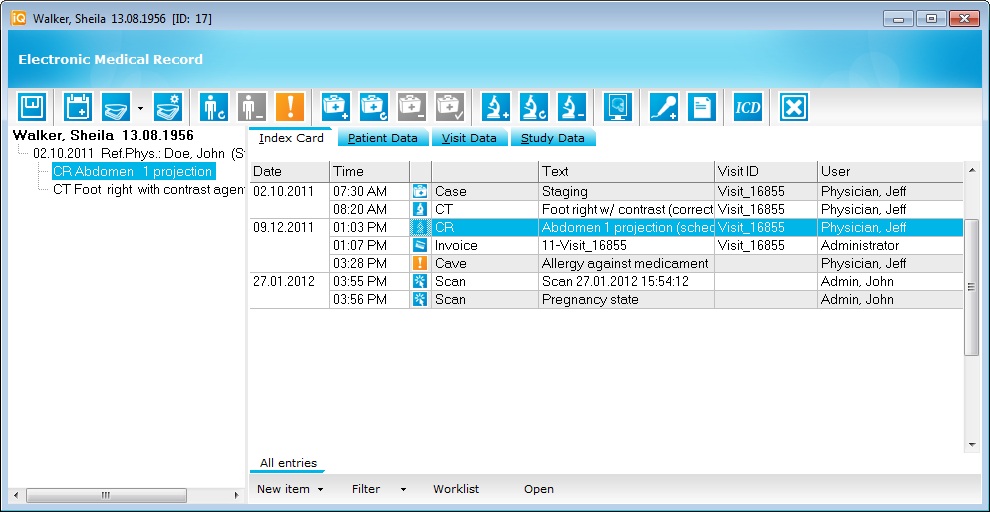Viewport: 990px width, 512px height.
Task: Click the add case medical kit icon
Action: [334, 106]
